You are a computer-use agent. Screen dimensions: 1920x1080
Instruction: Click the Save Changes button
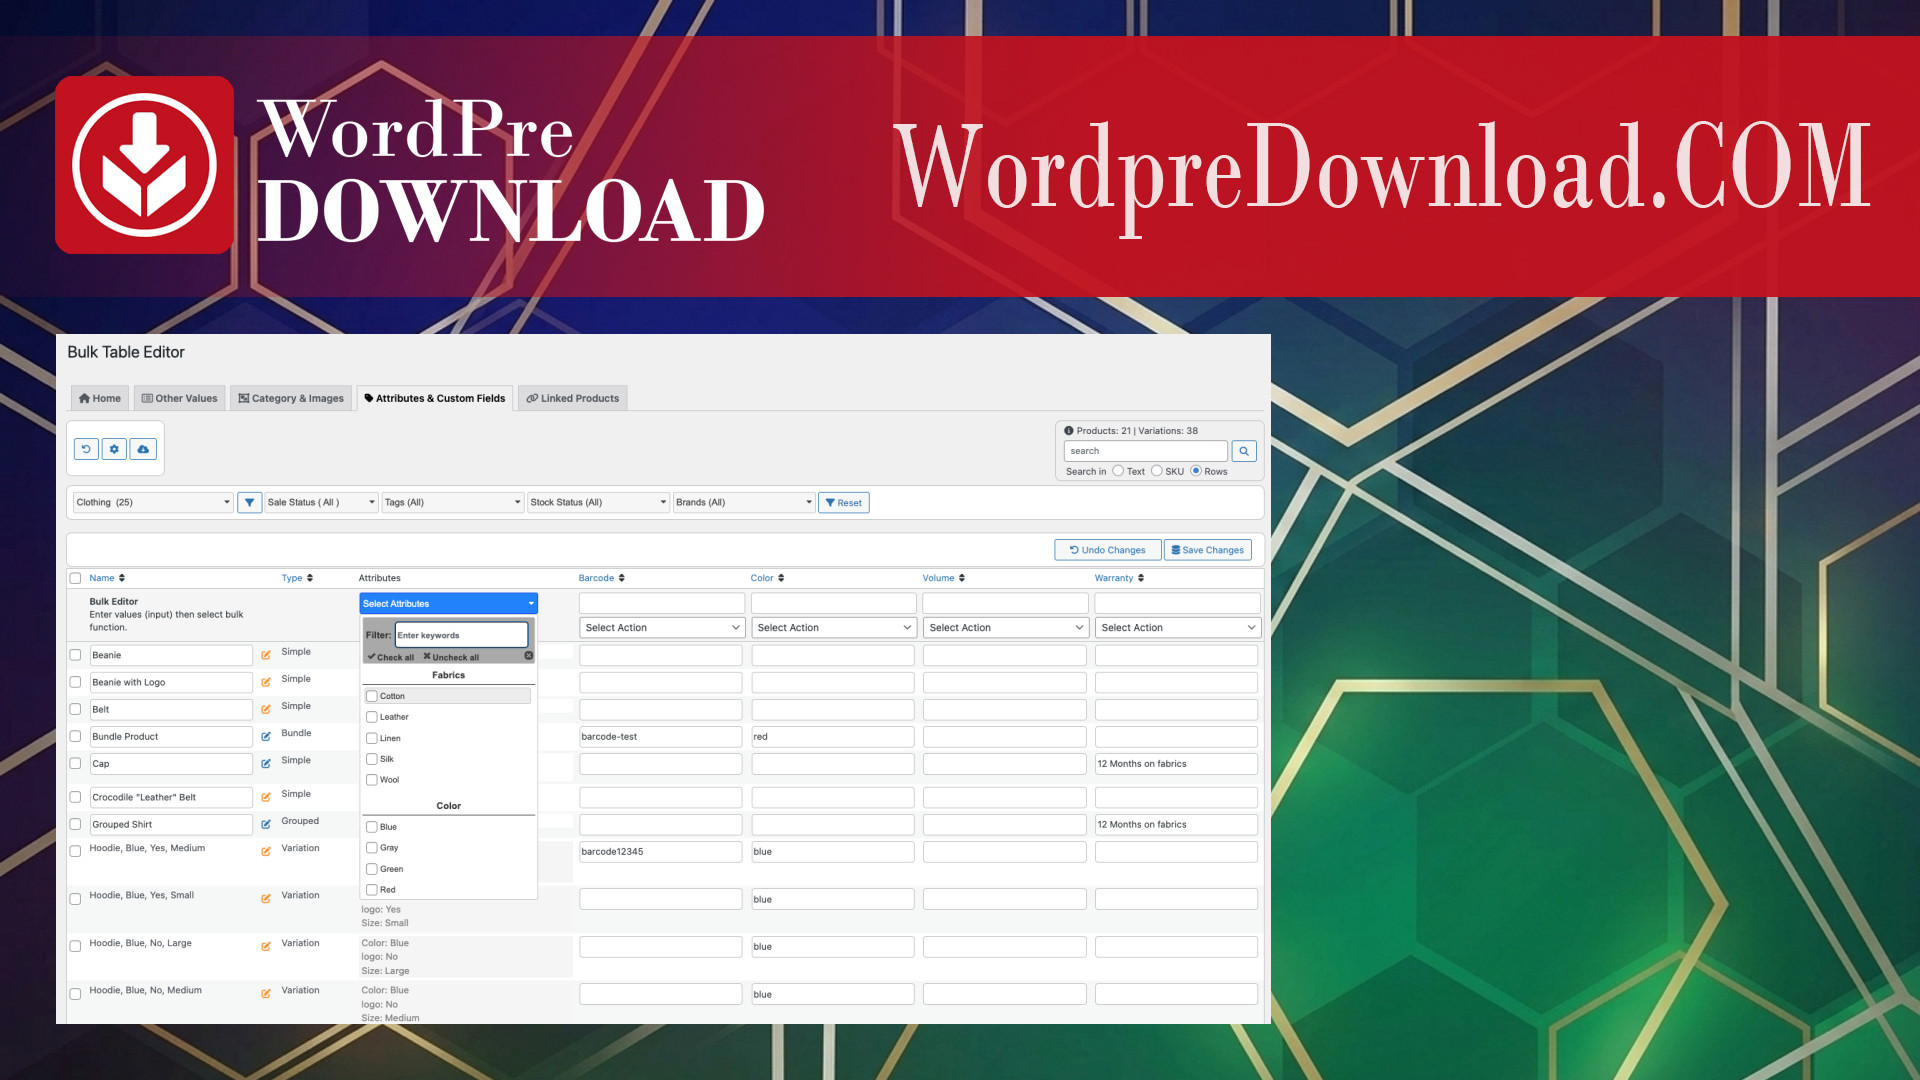point(1208,550)
